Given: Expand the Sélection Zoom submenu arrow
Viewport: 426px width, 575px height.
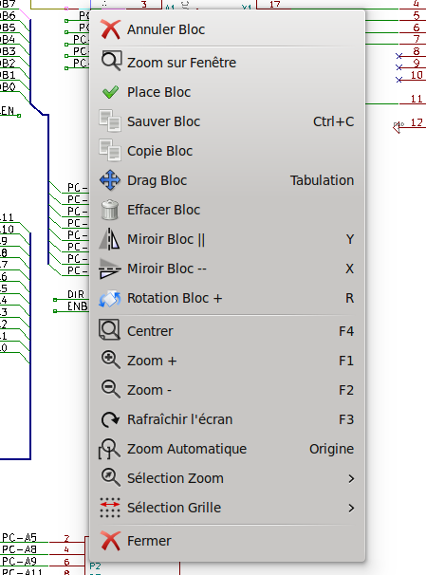Looking at the screenshot, I should 351,479.
